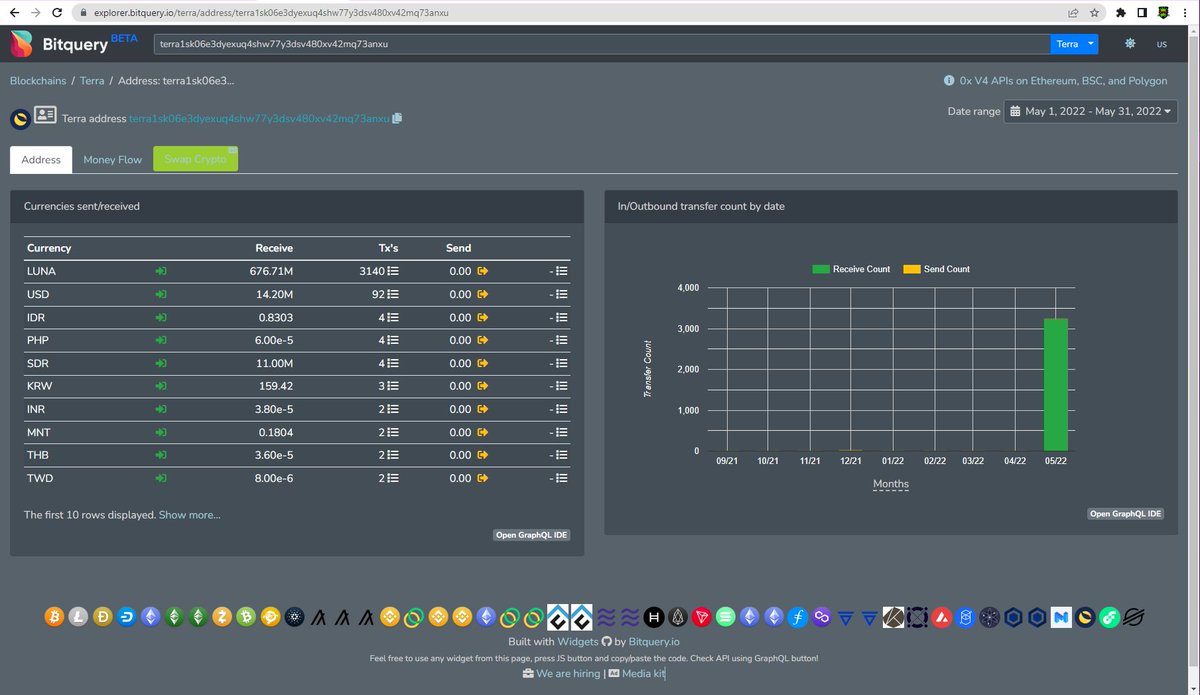This screenshot has width=1200, height=695.
Task: Expand the table with Show more
Action: point(190,515)
